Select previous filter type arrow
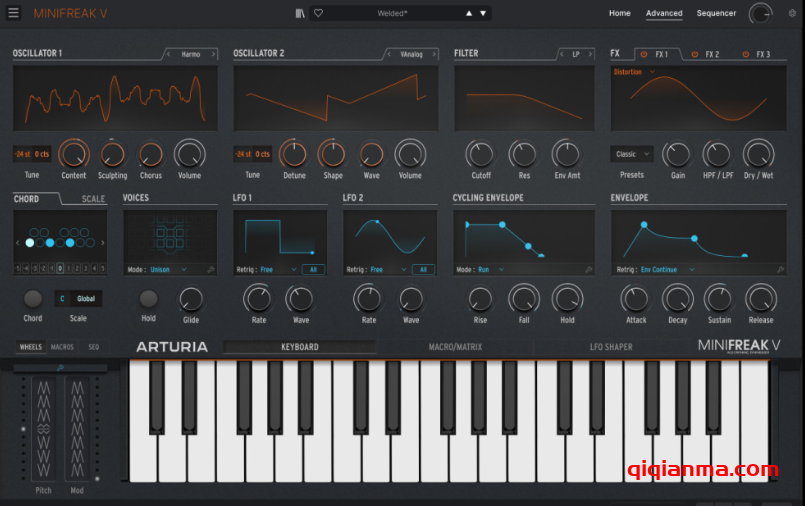805x506 pixels. point(562,54)
